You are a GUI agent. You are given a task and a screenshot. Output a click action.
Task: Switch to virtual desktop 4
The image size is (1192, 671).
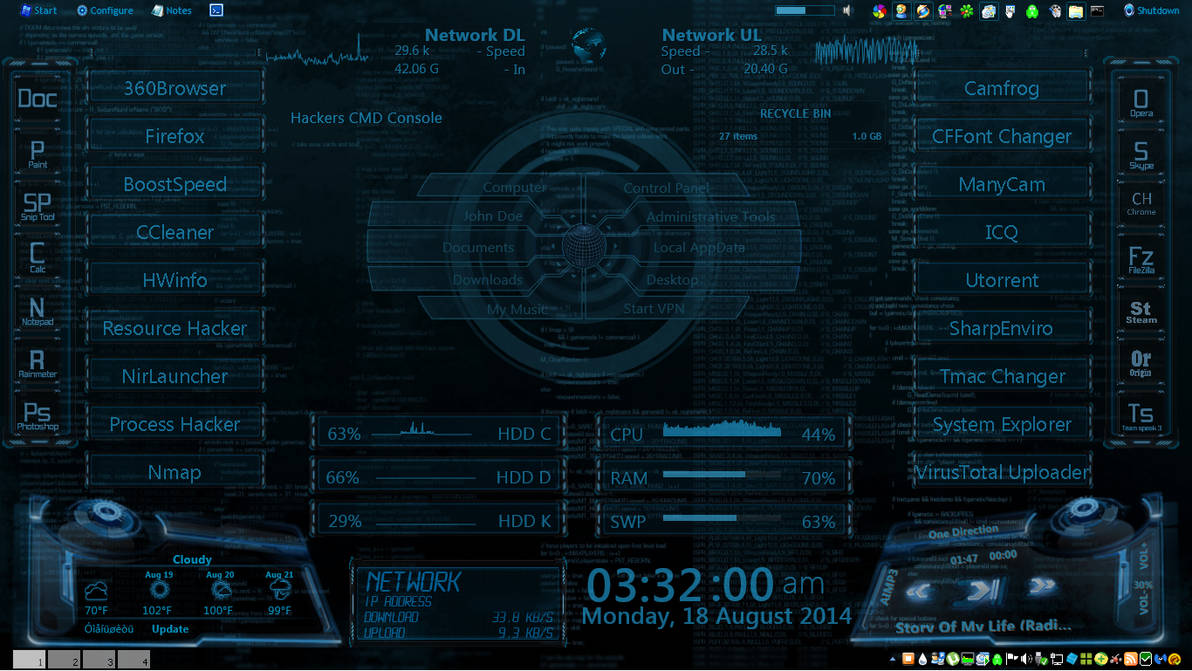[134, 660]
